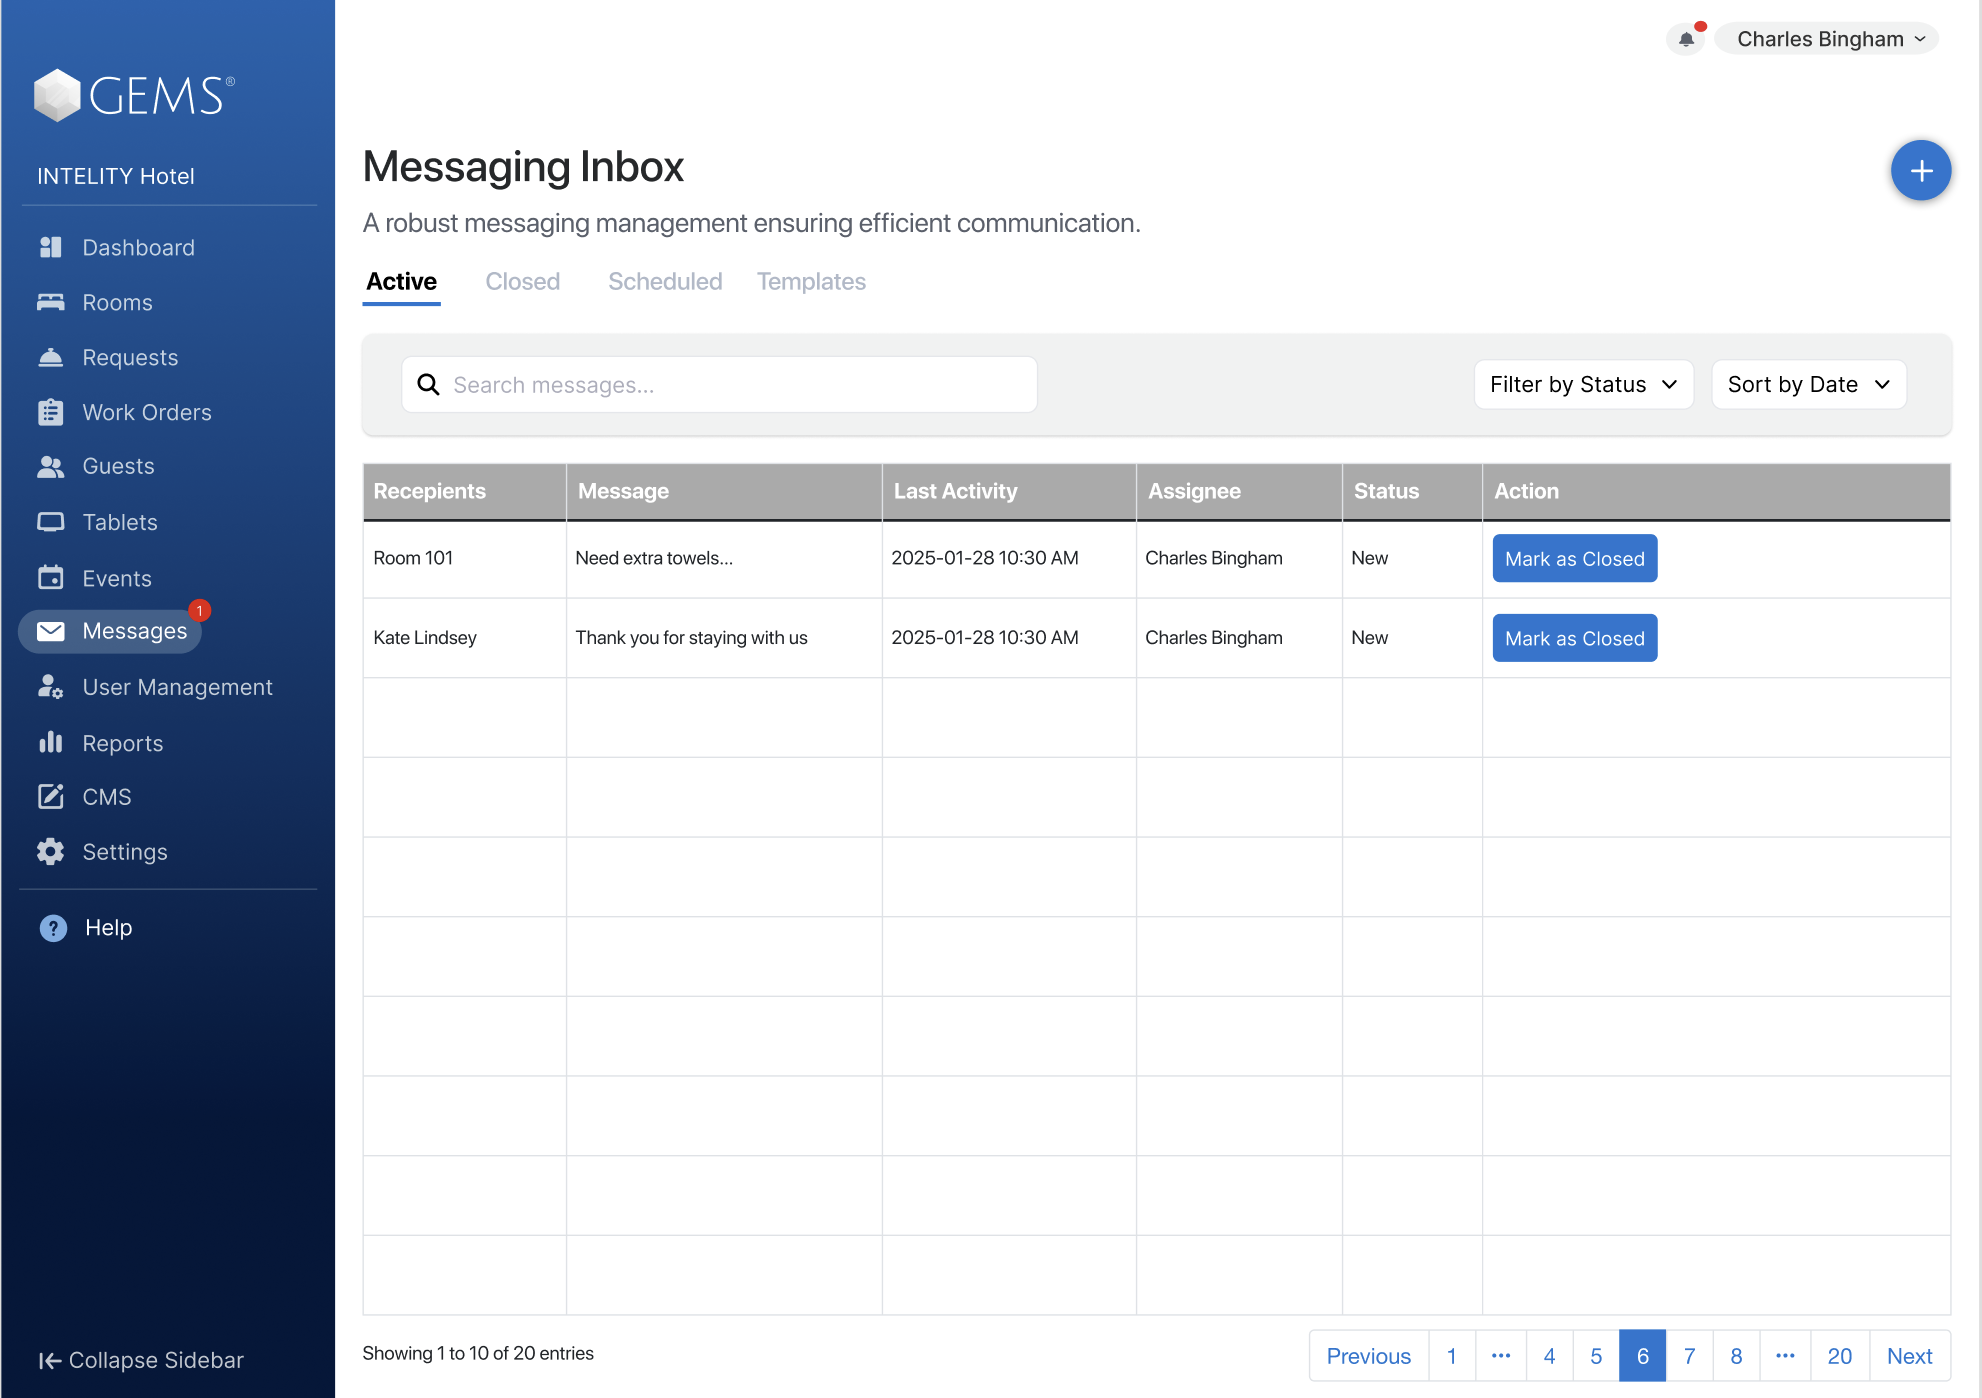Go to page 1
This screenshot has width=1982, height=1398.
pyautogui.click(x=1452, y=1356)
